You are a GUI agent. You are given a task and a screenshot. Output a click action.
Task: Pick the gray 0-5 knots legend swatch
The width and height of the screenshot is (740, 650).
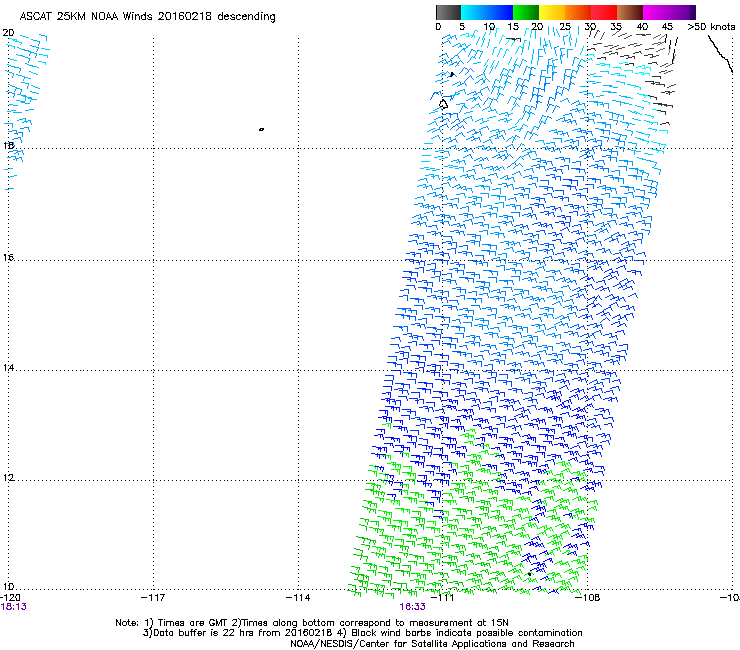pyautogui.click(x=448, y=12)
